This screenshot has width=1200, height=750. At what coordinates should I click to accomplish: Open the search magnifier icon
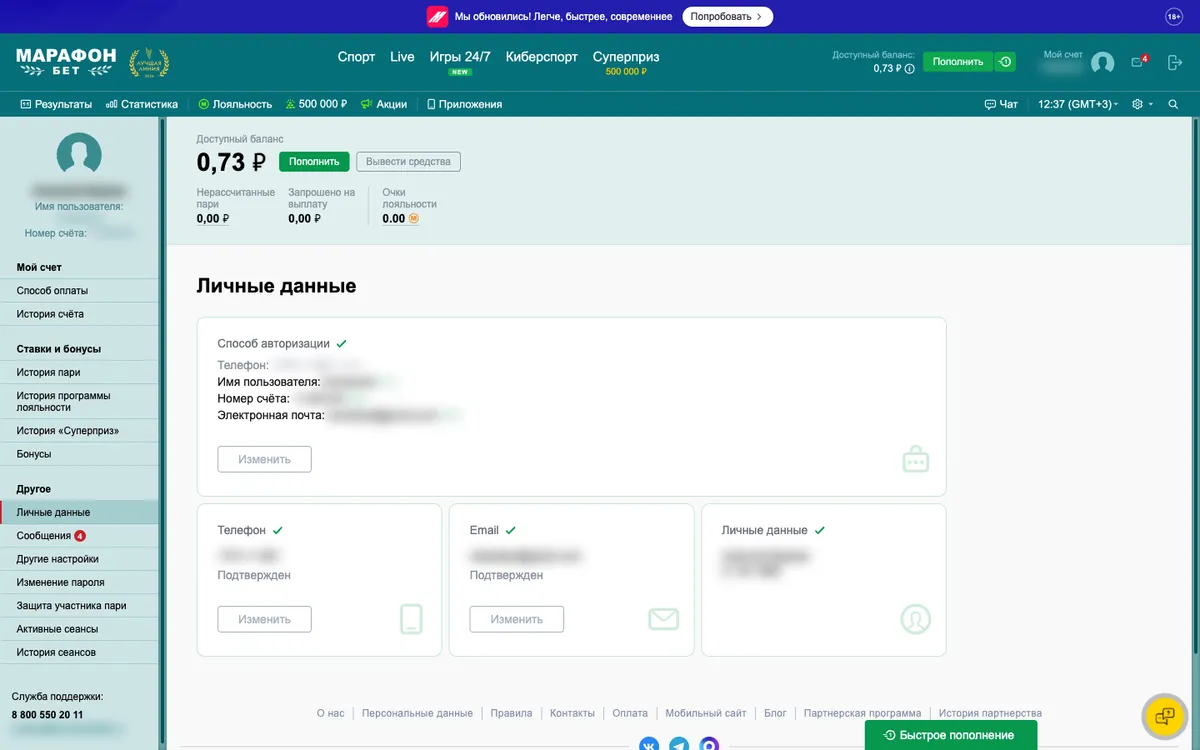click(x=1173, y=104)
